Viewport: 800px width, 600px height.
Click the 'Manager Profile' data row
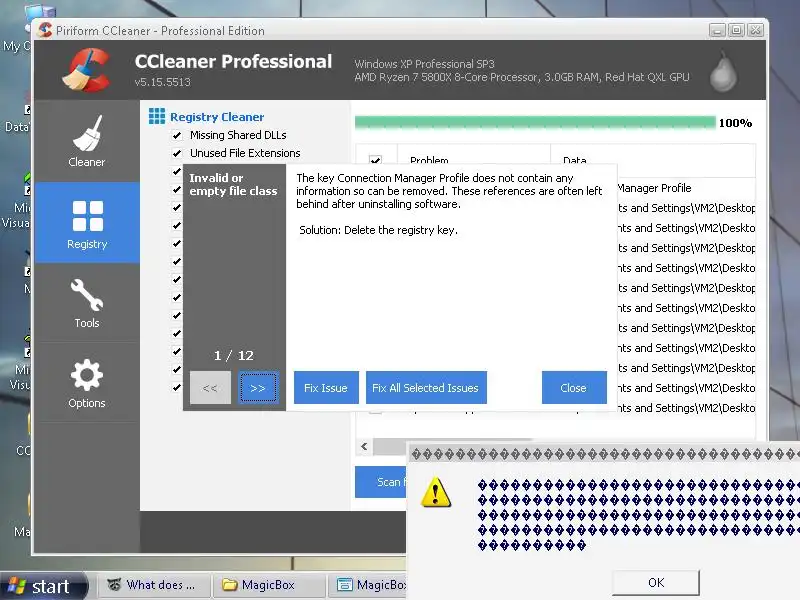[654, 188]
